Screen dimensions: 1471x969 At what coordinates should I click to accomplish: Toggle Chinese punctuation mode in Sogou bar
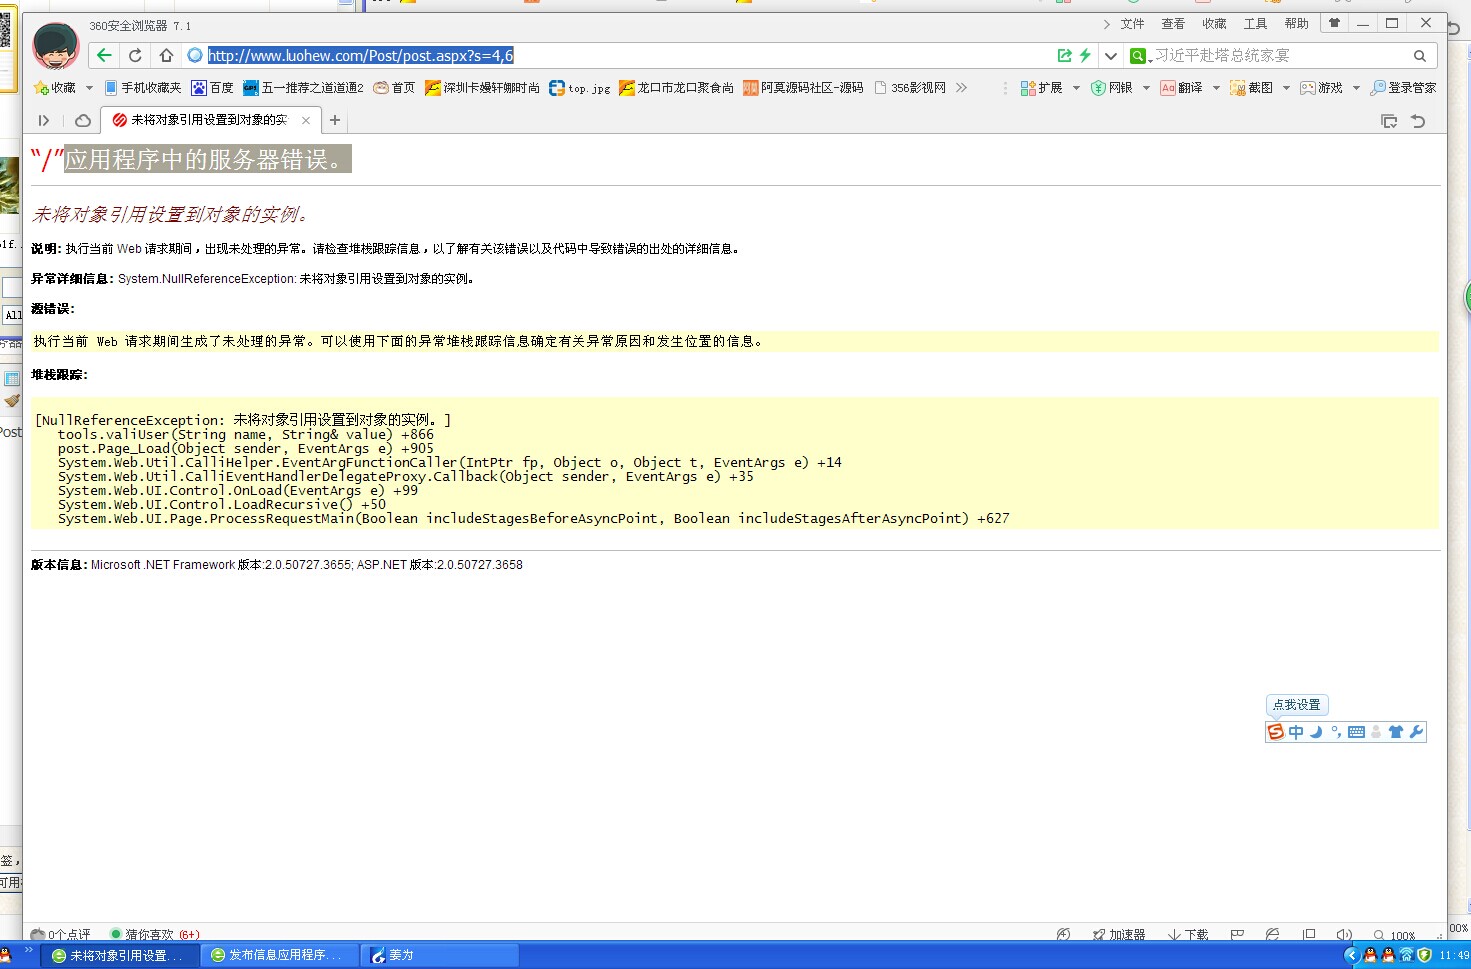point(1336,732)
